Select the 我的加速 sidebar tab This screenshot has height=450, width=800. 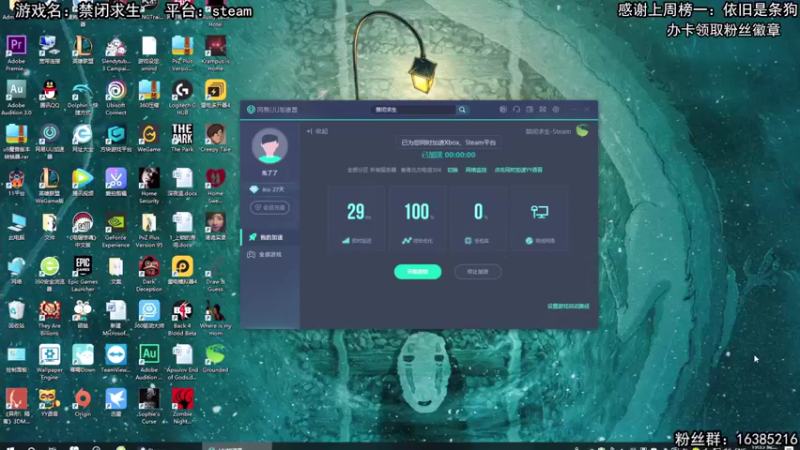[270, 237]
